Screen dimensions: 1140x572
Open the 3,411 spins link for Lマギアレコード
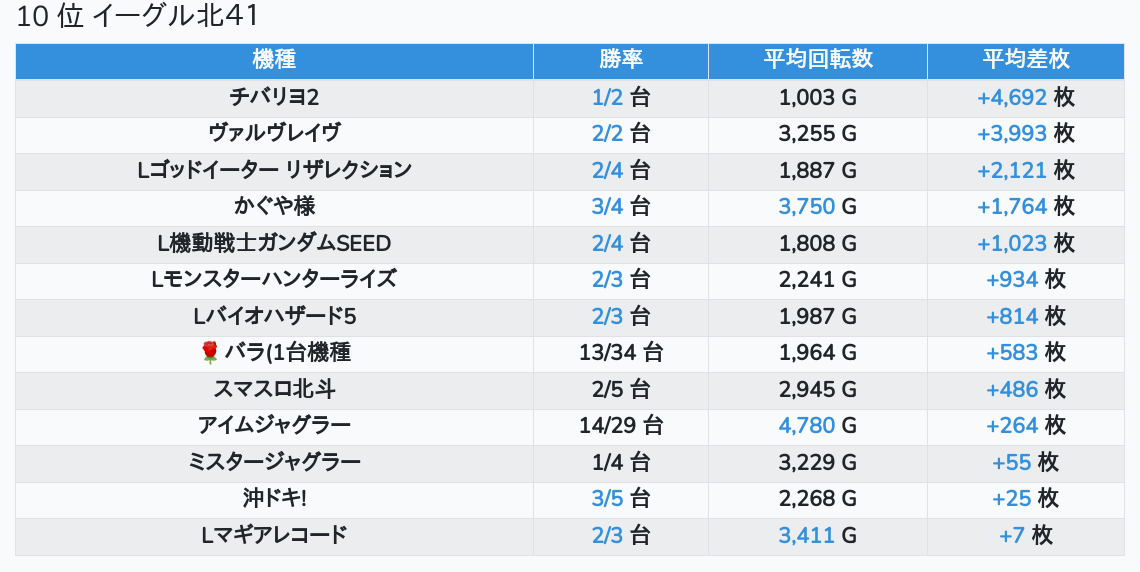click(x=806, y=535)
